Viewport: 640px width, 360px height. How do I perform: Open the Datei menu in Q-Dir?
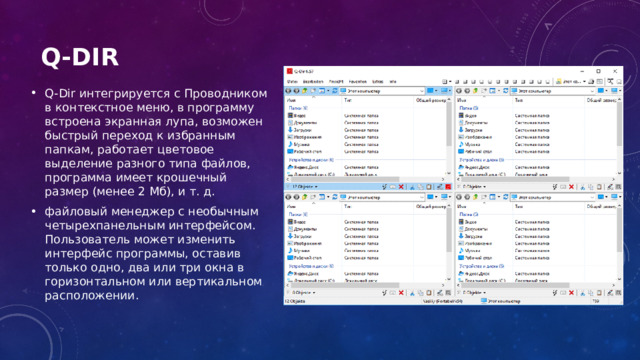pyautogui.click(x=292, y=82)
